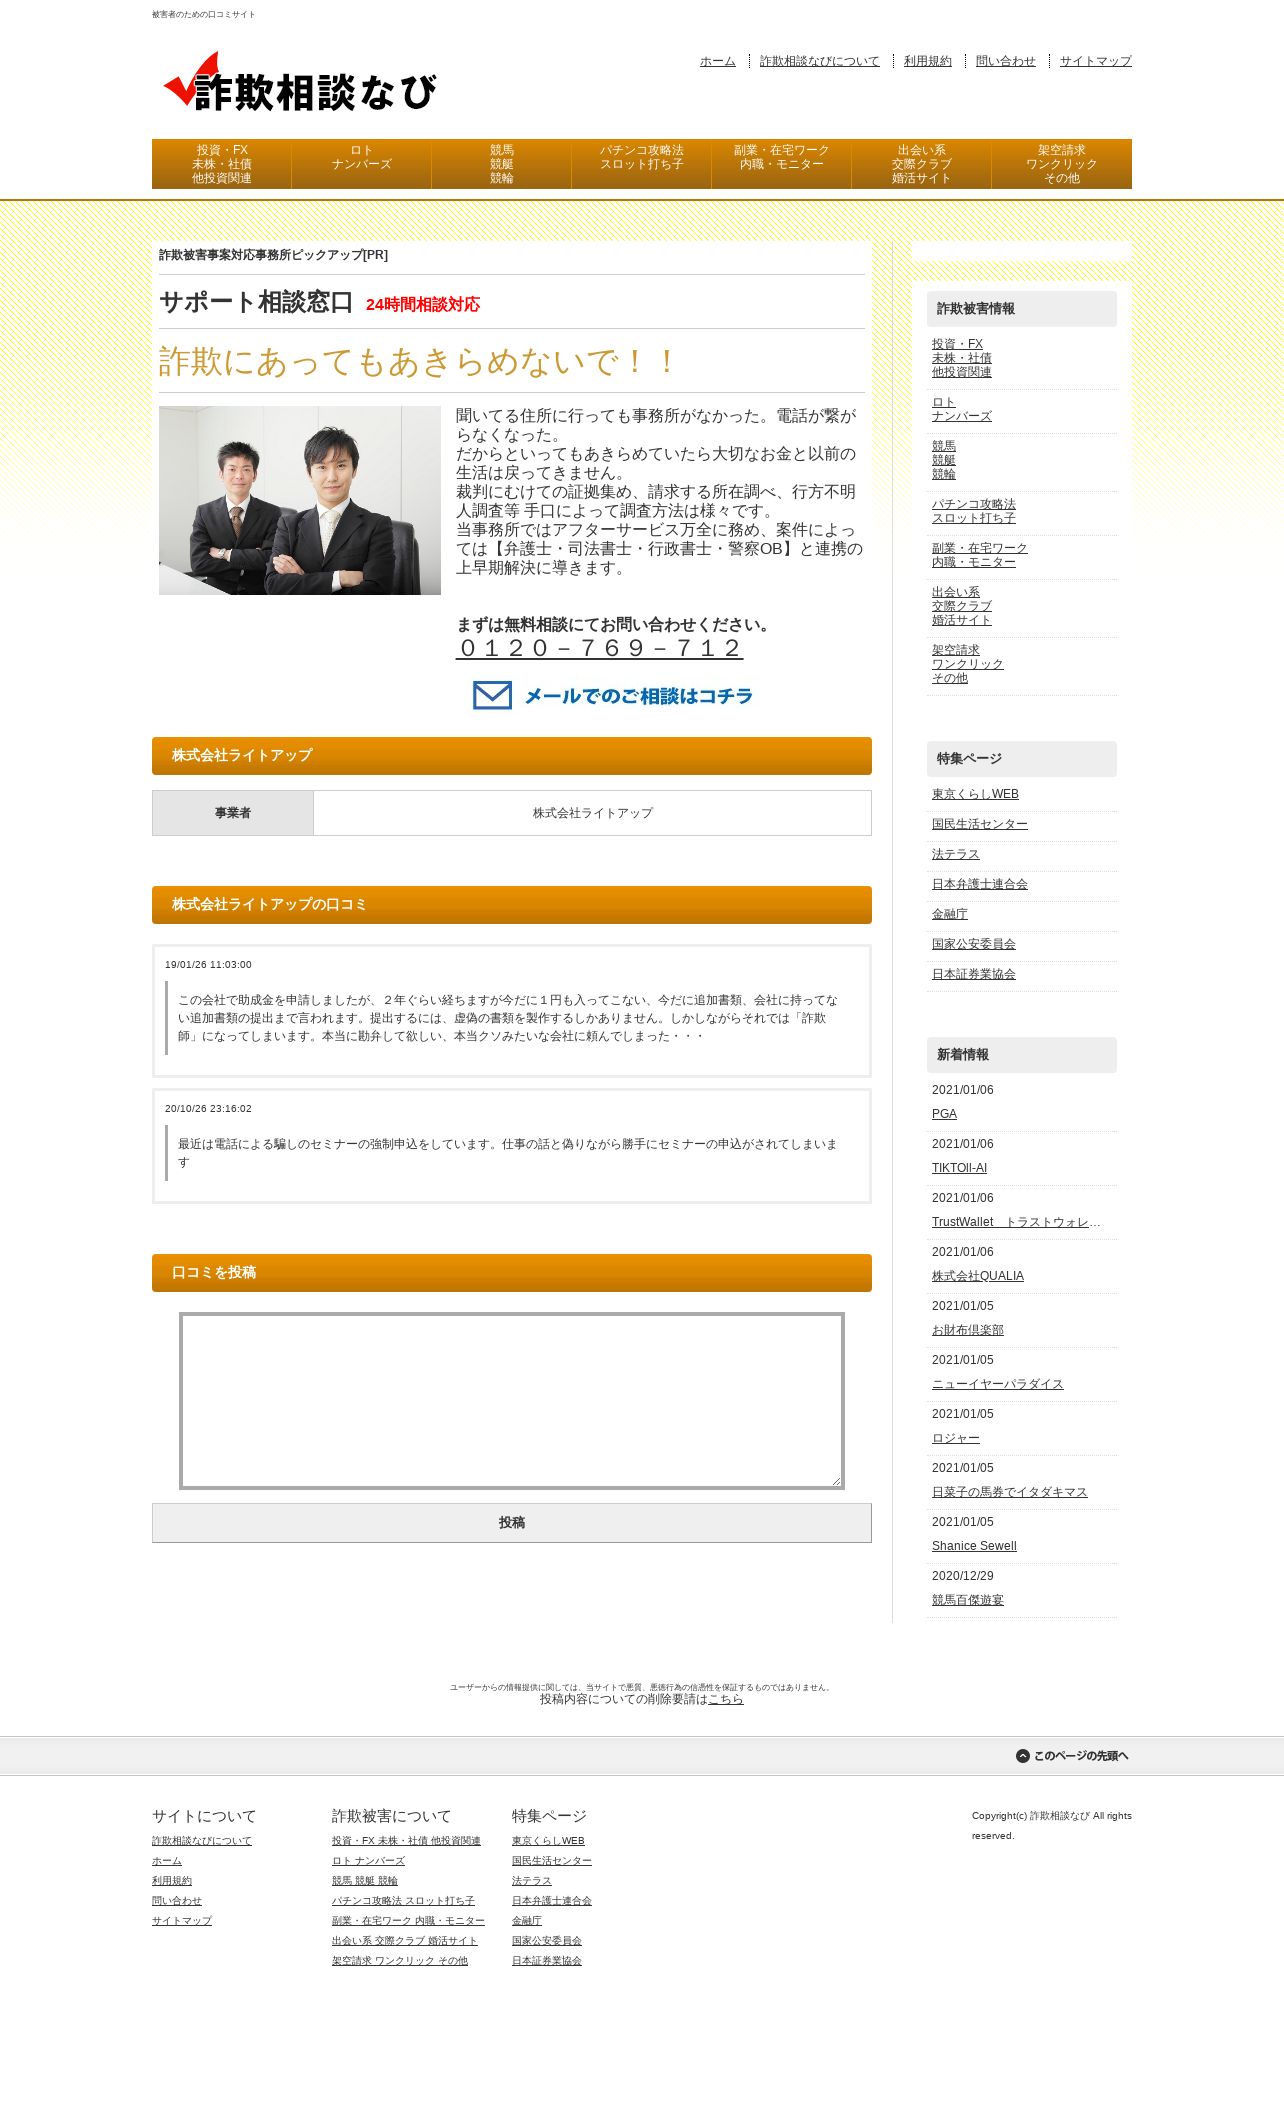This screenshot has height=2121, width=1284.
Task: Open footer 詐欺相談なびについて link
Action: [202, 1841]
